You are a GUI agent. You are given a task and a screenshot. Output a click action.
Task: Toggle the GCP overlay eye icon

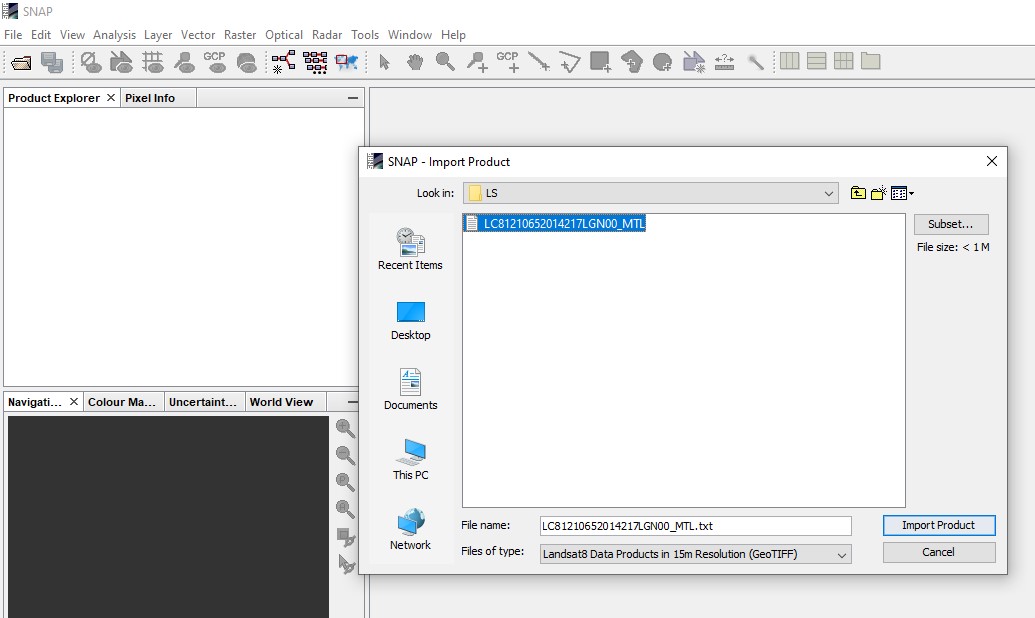pos(215,63)
